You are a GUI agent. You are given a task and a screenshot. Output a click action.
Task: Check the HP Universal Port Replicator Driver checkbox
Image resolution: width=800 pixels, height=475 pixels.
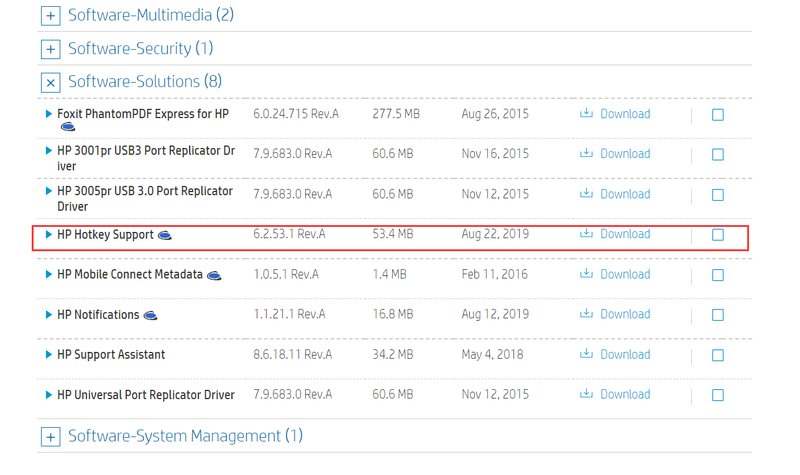pos(718,395)
